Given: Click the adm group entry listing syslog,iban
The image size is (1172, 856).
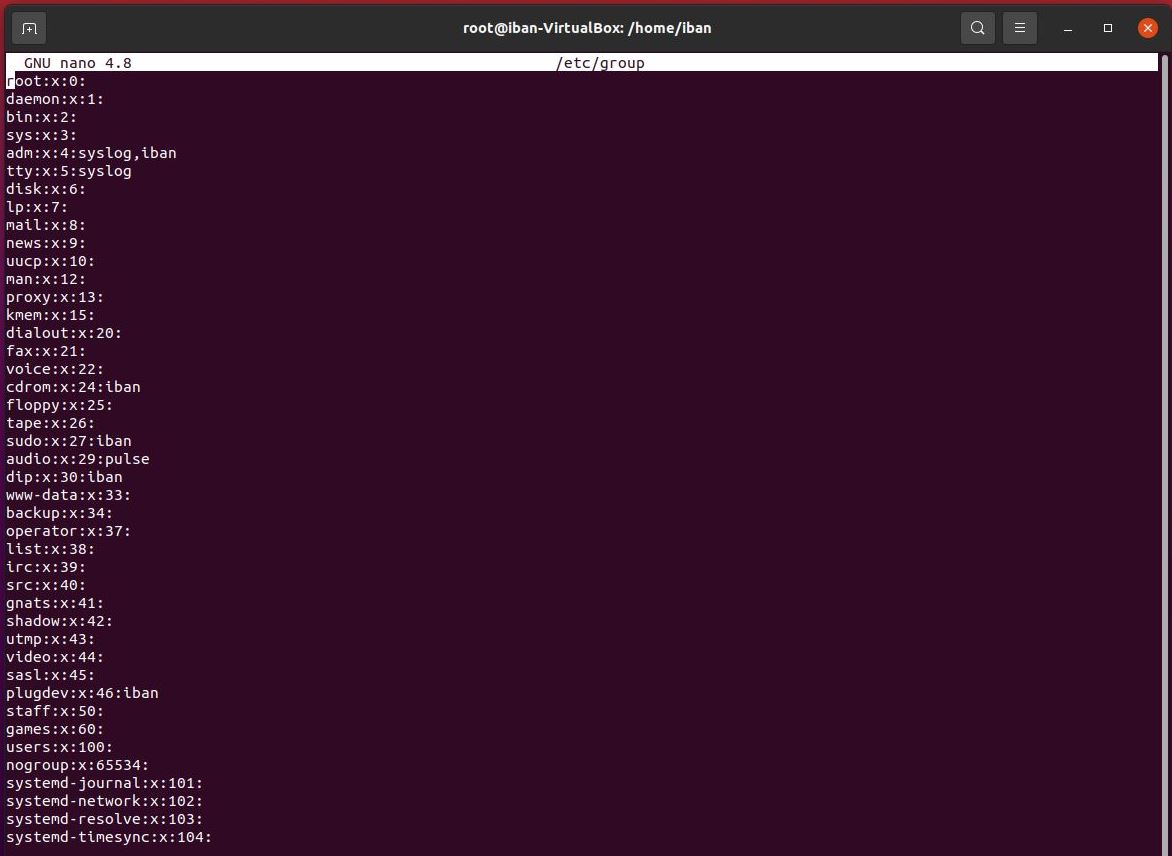Looking at the screenshot, I should click(x=91, y=153).
